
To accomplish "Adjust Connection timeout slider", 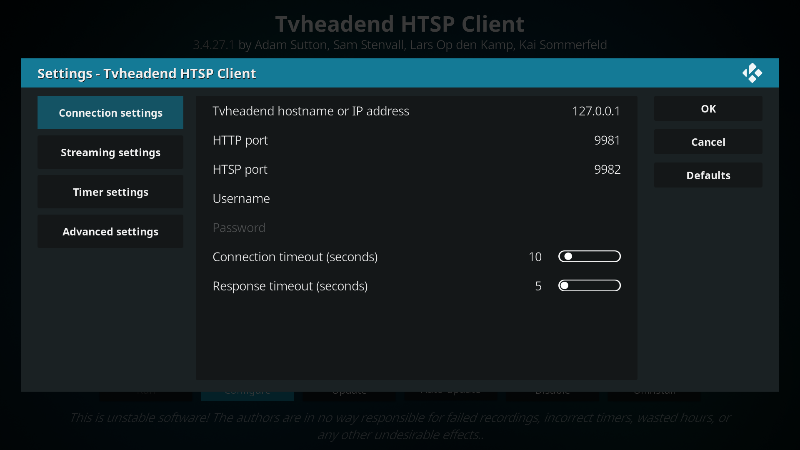I will (589, 256).
